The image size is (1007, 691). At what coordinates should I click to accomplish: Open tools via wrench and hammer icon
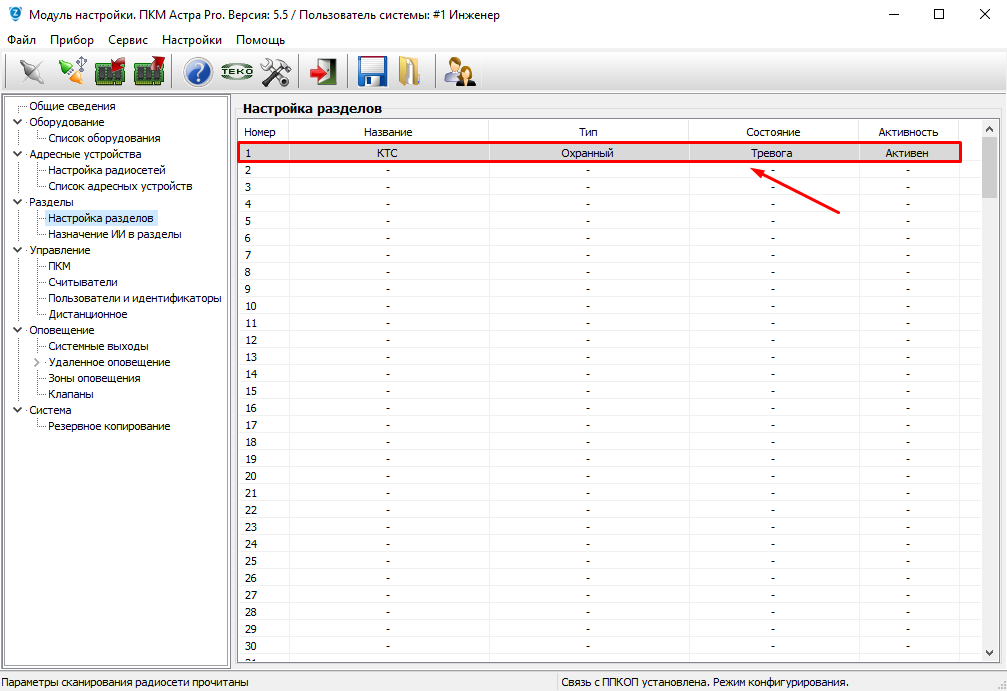coord(275,72)
